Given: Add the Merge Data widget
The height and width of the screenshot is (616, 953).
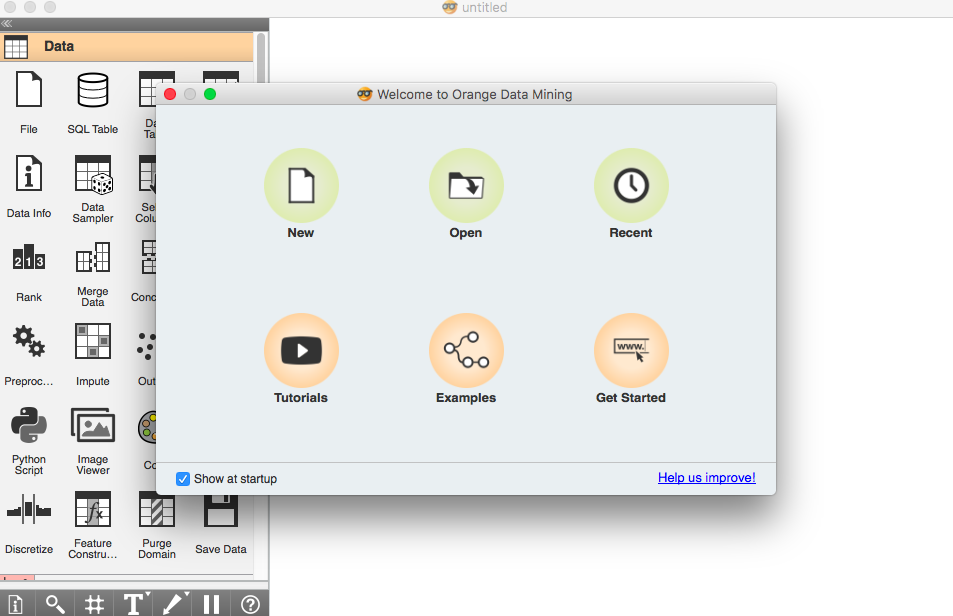Looking at the screenshot, I should pyautogui.click(x=92, y=273).
